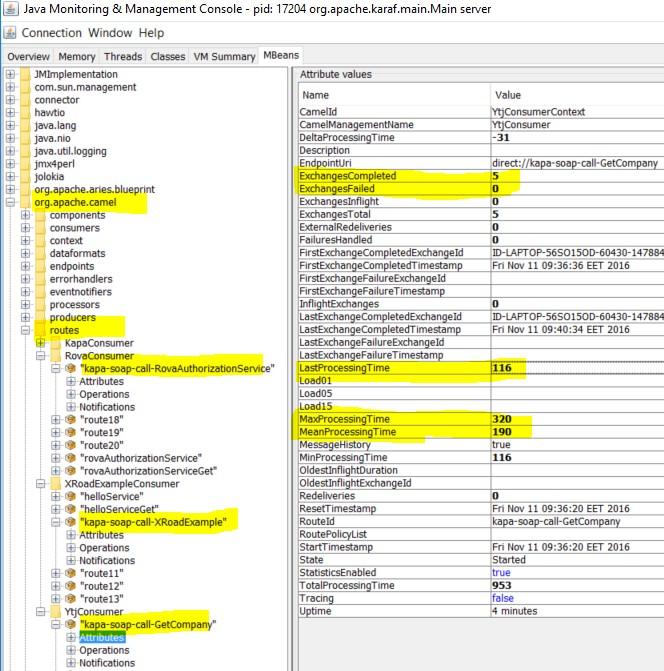Viewport: 664px width, 671px height.
Task: Click the MBean icon of kapa-soap-call-XRoadExample
Action: (71, 522)
